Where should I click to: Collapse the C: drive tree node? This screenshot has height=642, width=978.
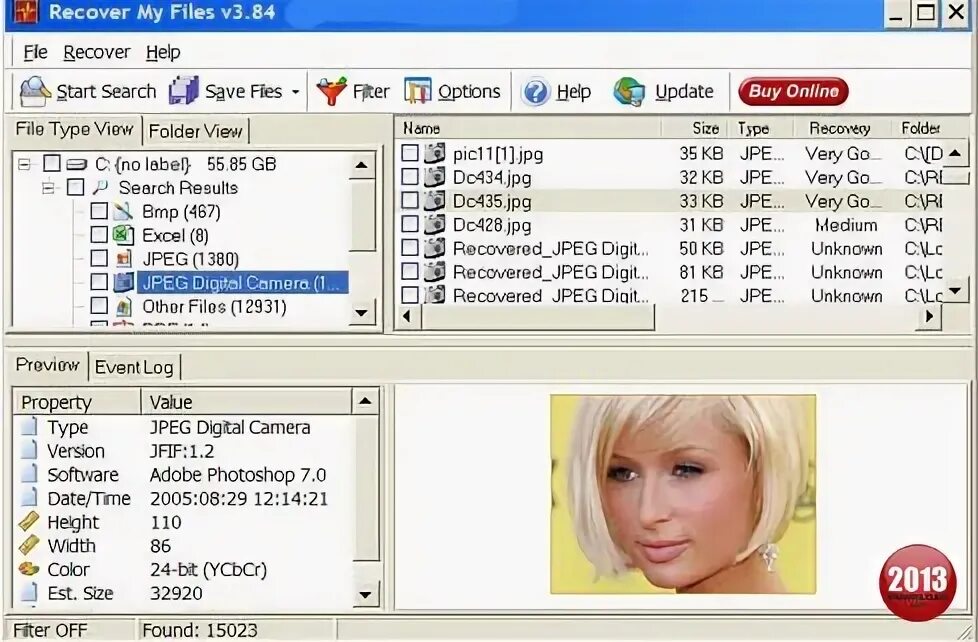tap(24, 165)
